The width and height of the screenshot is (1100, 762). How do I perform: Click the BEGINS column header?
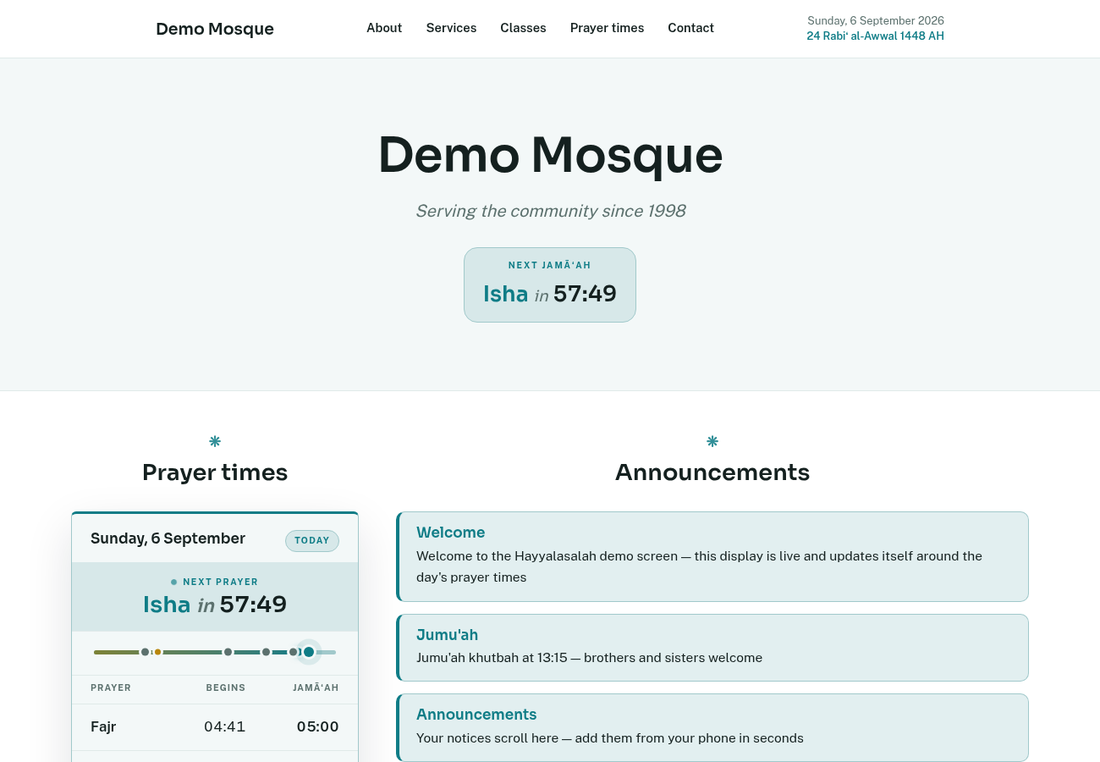226,688
